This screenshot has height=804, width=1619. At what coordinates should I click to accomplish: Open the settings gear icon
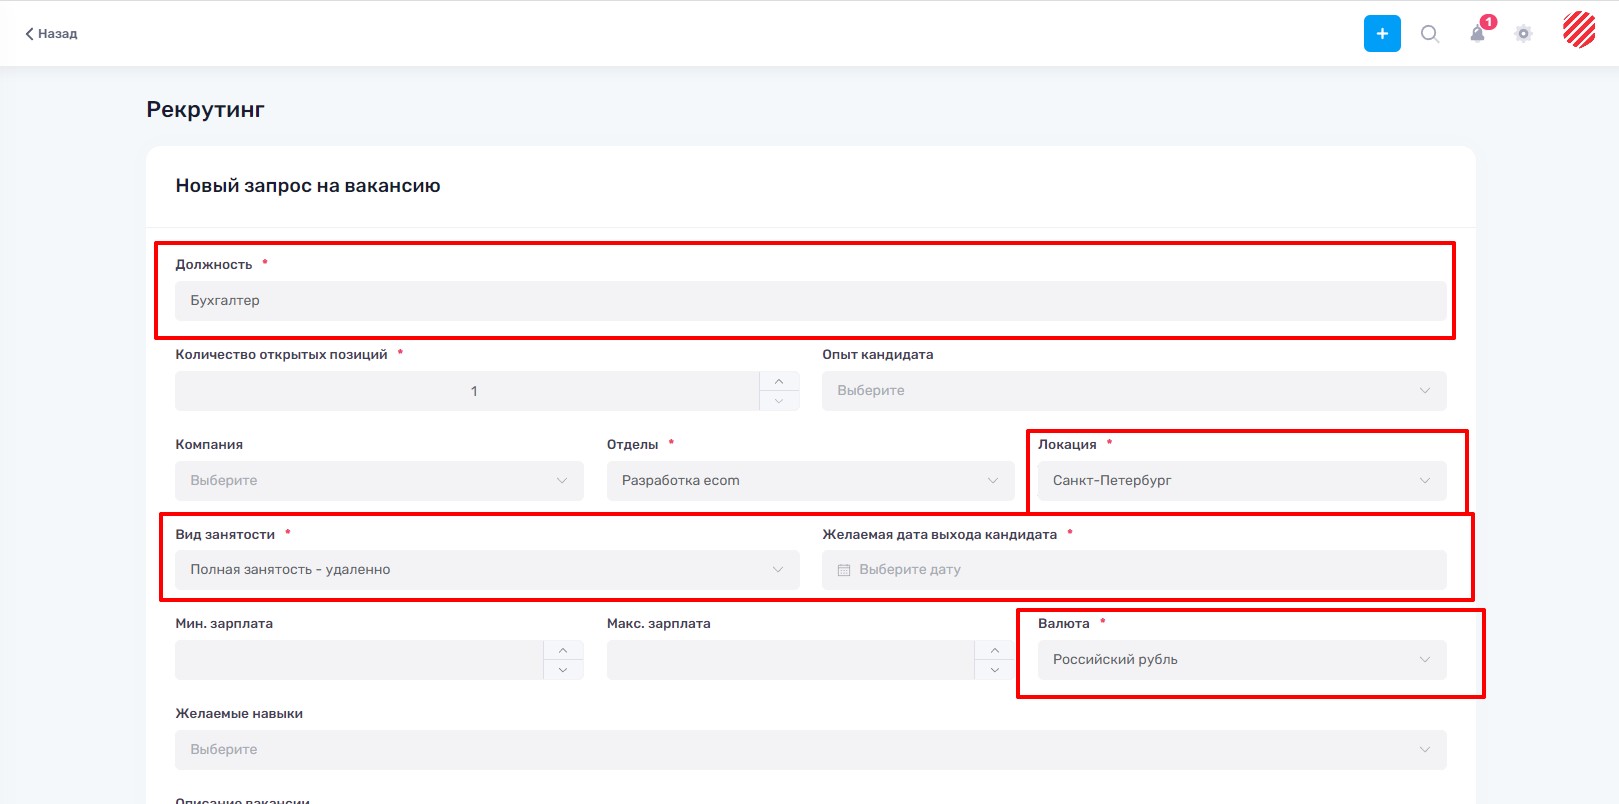1523,34
